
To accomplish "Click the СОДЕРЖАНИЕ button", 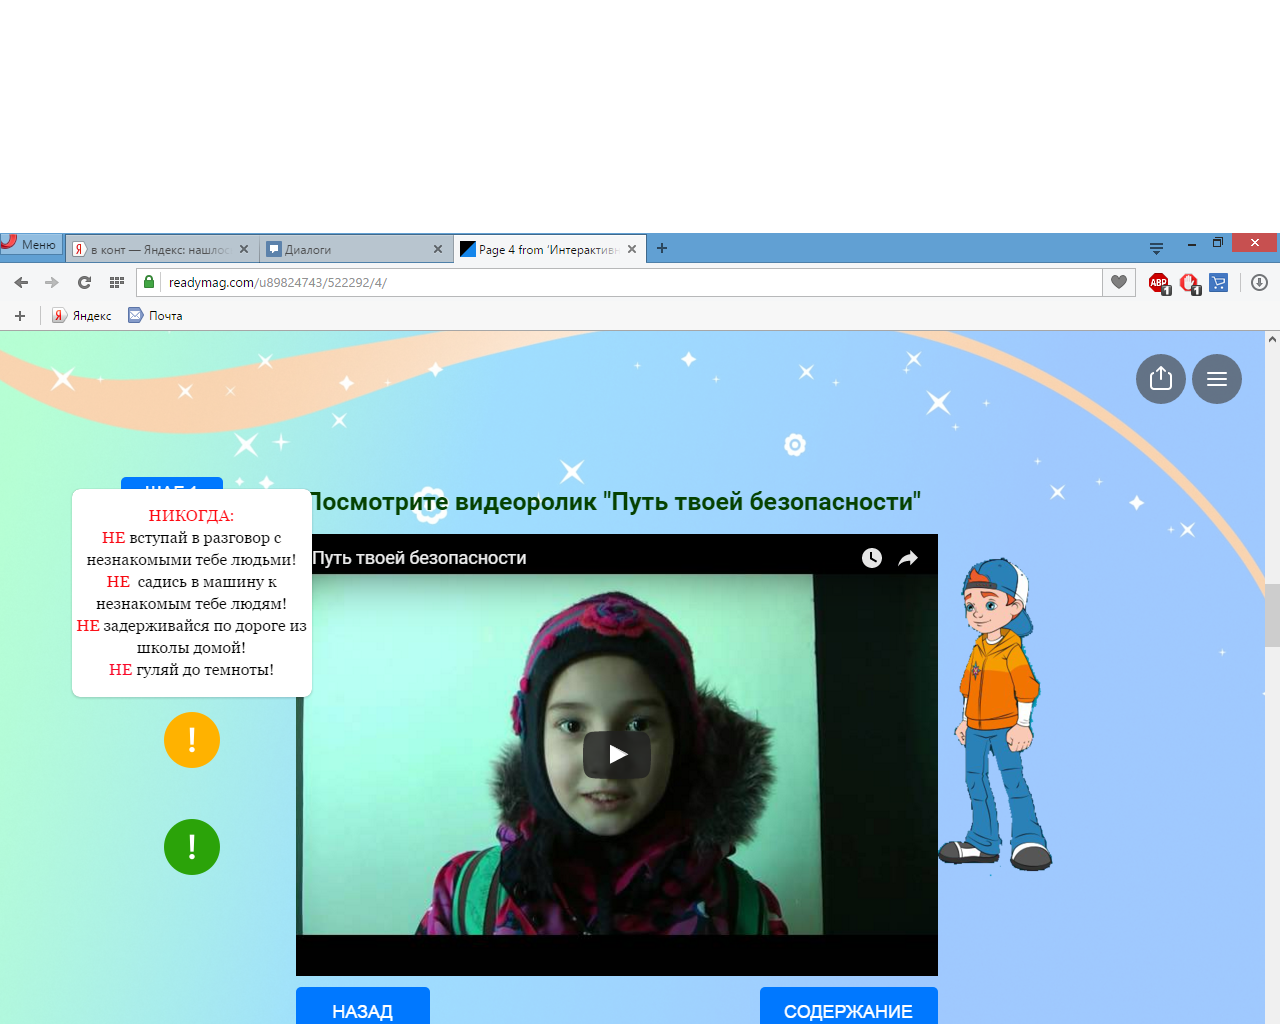I will [849, 1006].
